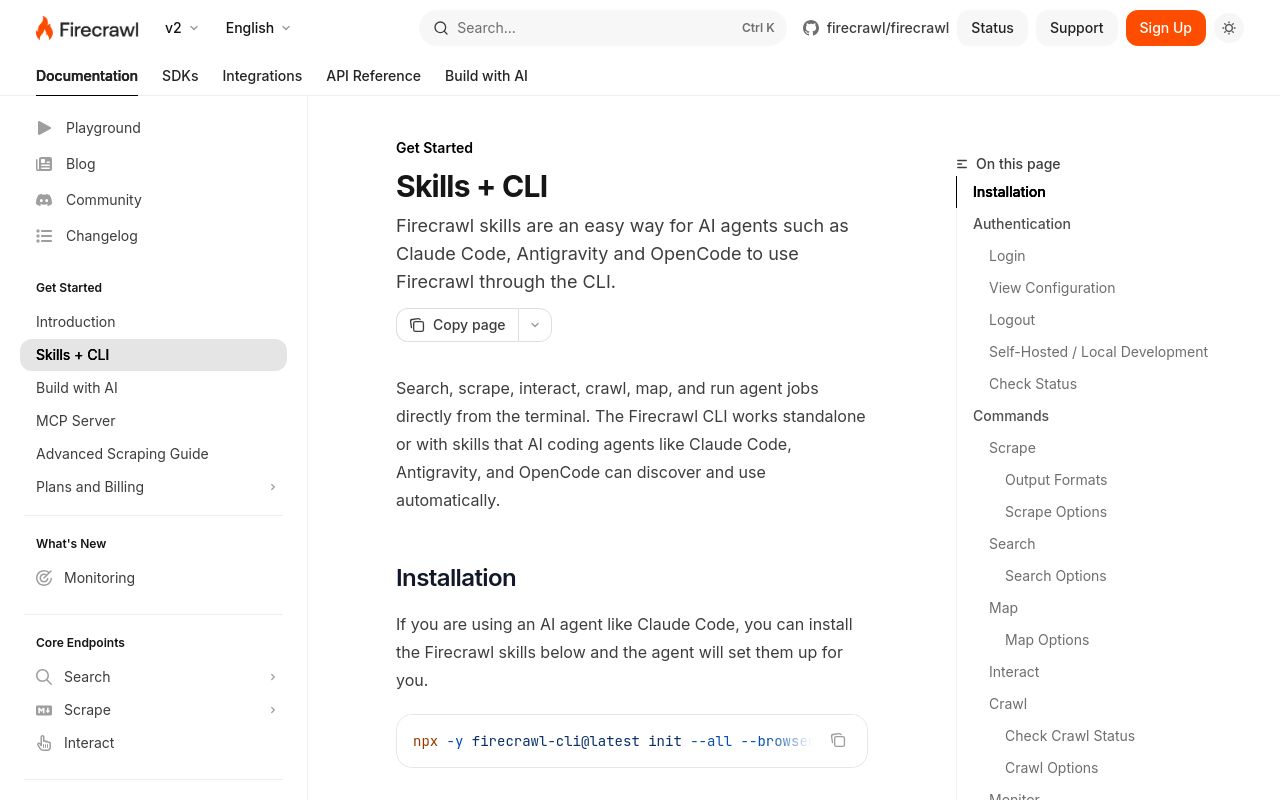Jump to Authentication in page outline
Image resolution: width=1280 pixels, height=800 pixels.
(1022, 224)
